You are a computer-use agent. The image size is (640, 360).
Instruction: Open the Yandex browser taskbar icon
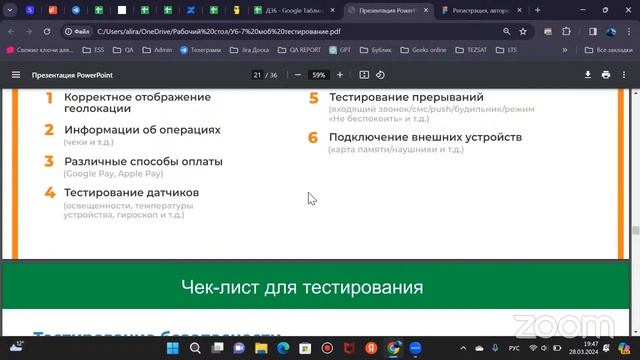[371, 348]
